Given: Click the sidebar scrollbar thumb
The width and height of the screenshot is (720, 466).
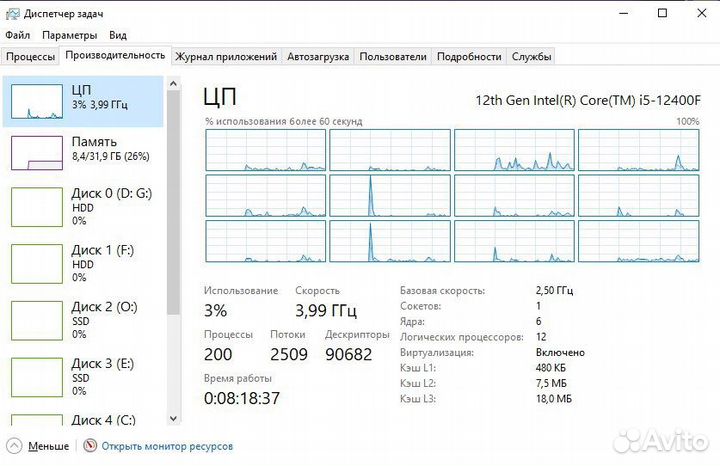Looking at the screenshot, I should coord(173,202).
